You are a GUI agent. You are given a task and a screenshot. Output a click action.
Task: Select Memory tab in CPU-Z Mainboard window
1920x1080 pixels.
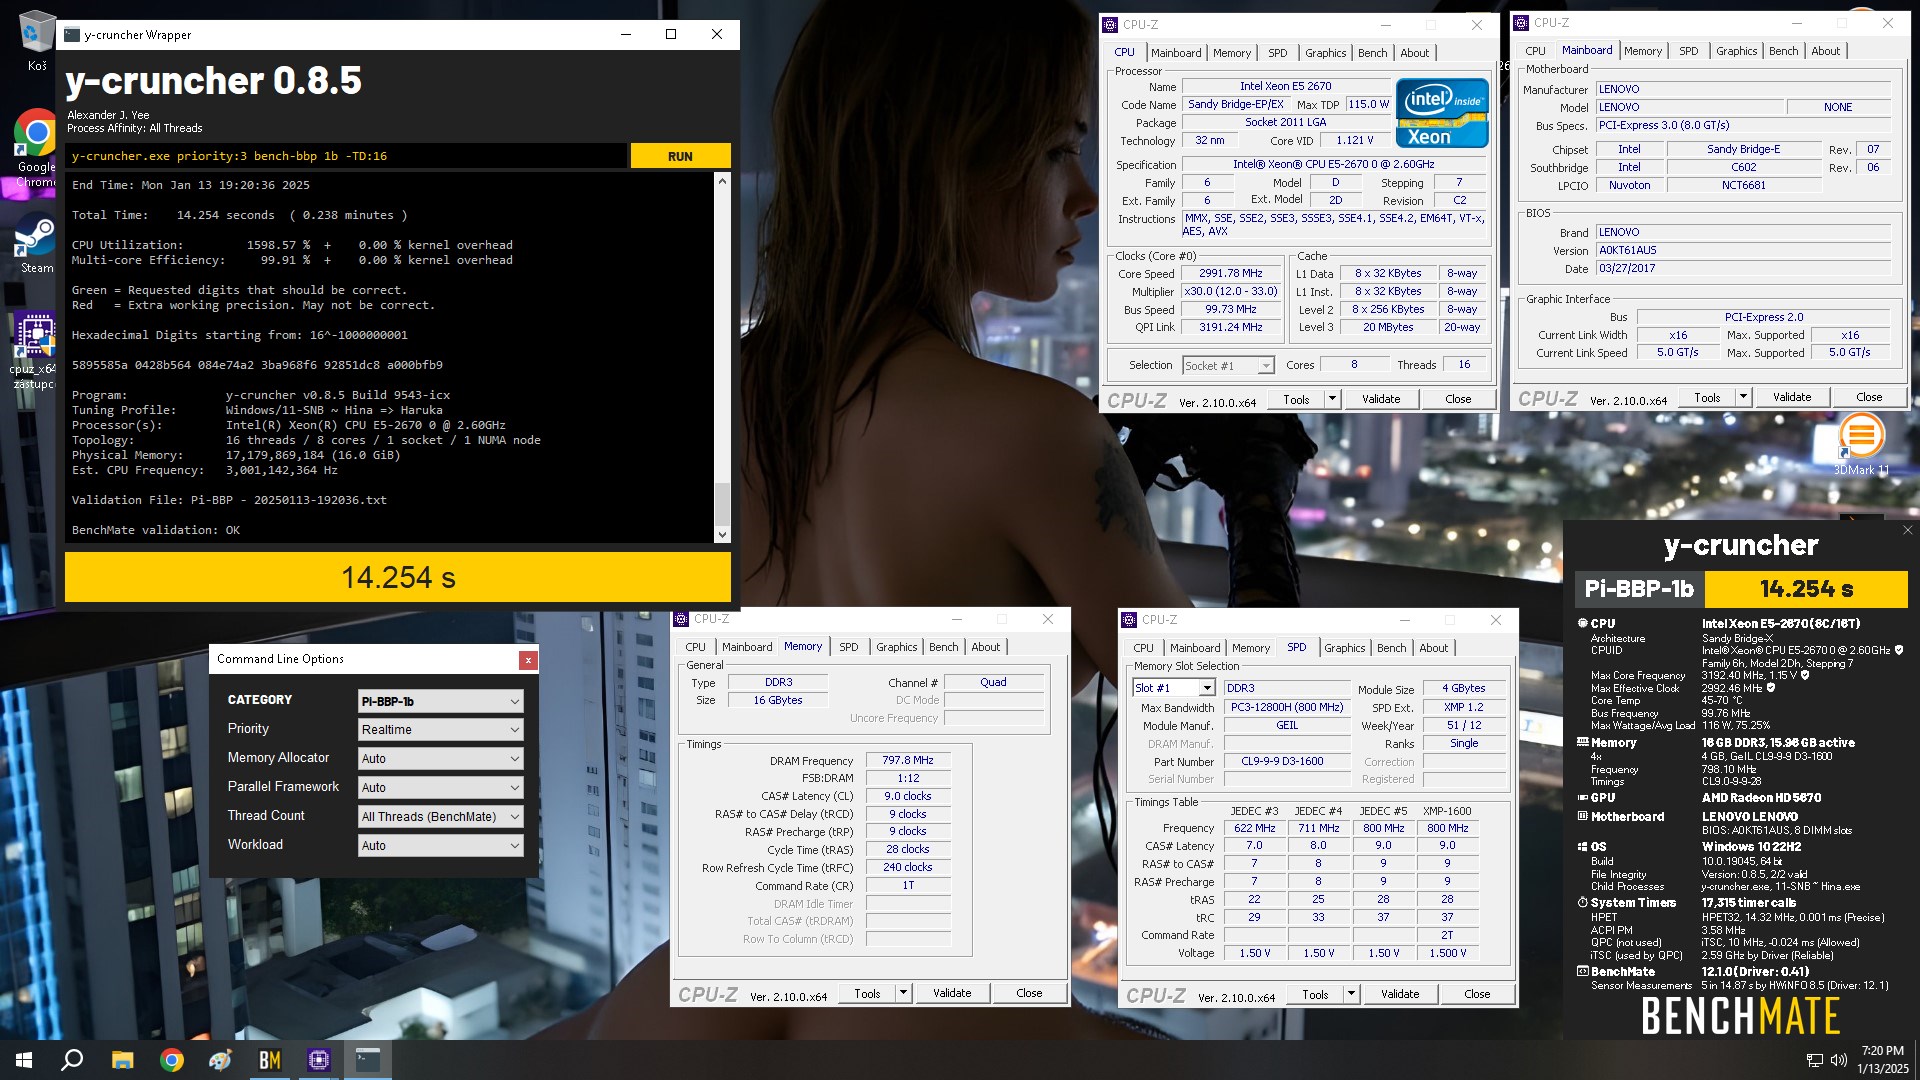(1642, 51)
